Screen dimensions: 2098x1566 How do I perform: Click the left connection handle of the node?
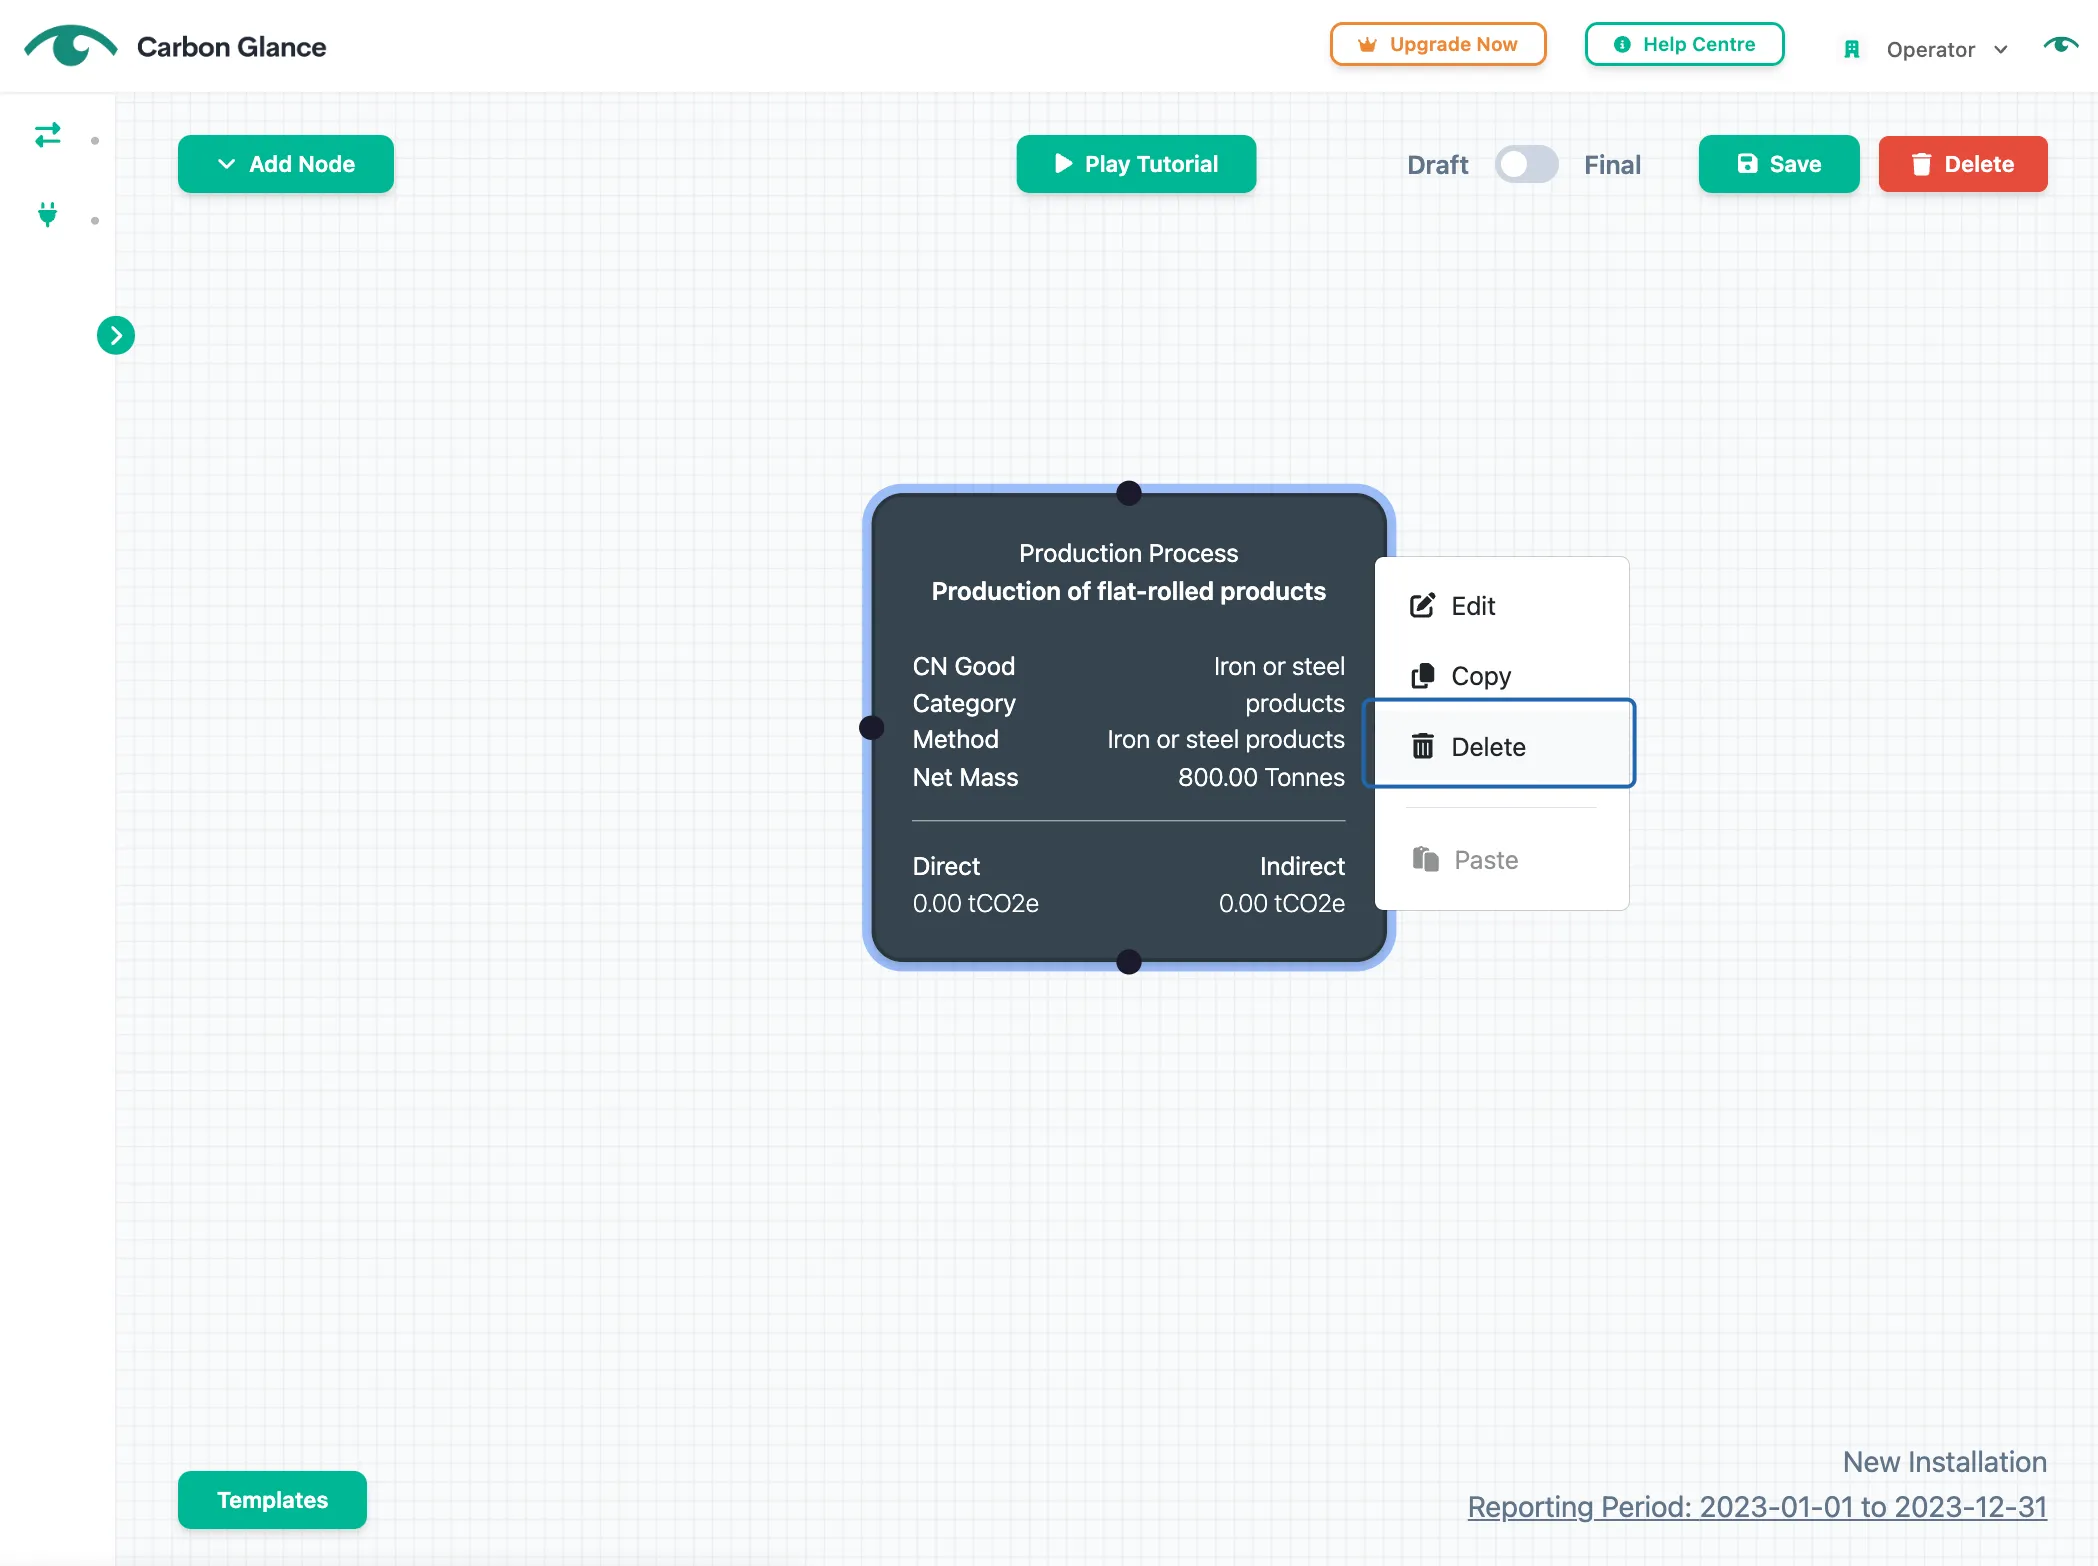click(x=872, y=727)
